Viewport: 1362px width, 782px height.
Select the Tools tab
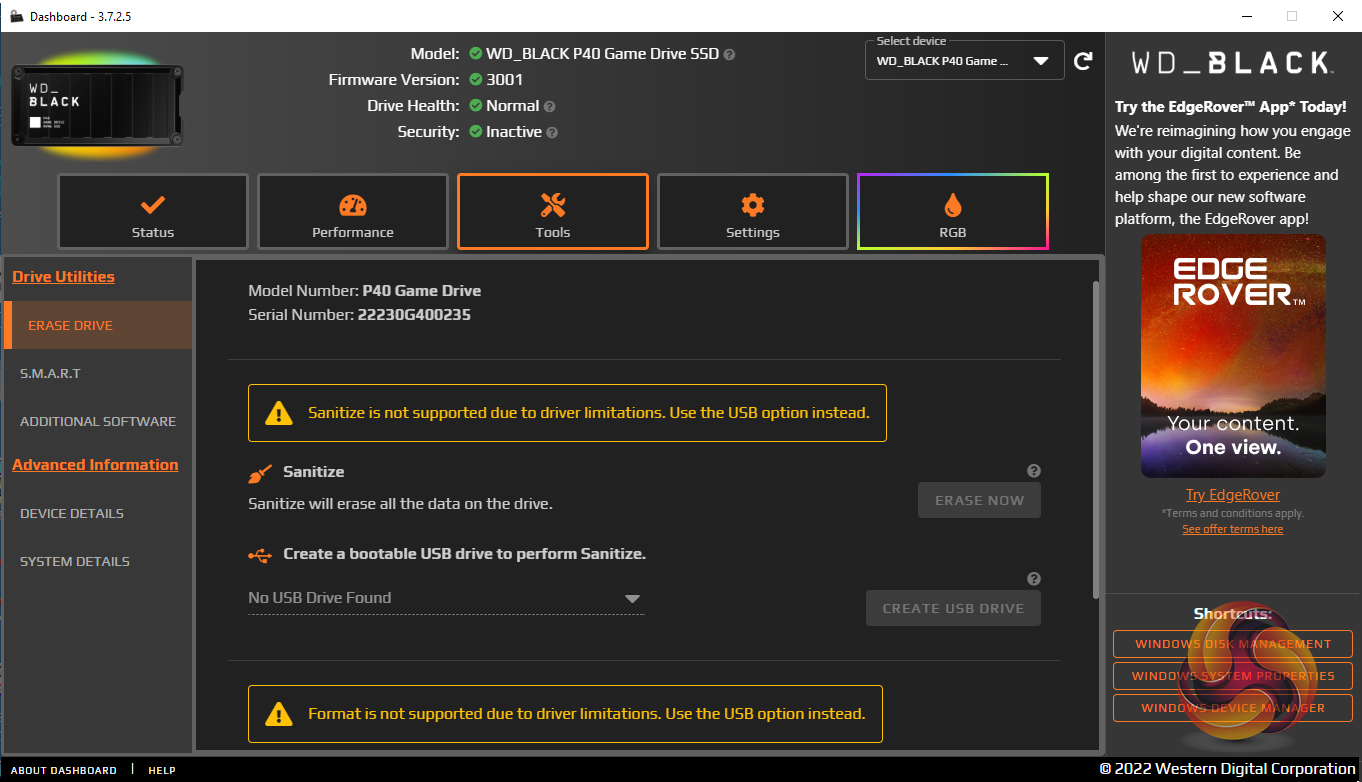[552, 212]
